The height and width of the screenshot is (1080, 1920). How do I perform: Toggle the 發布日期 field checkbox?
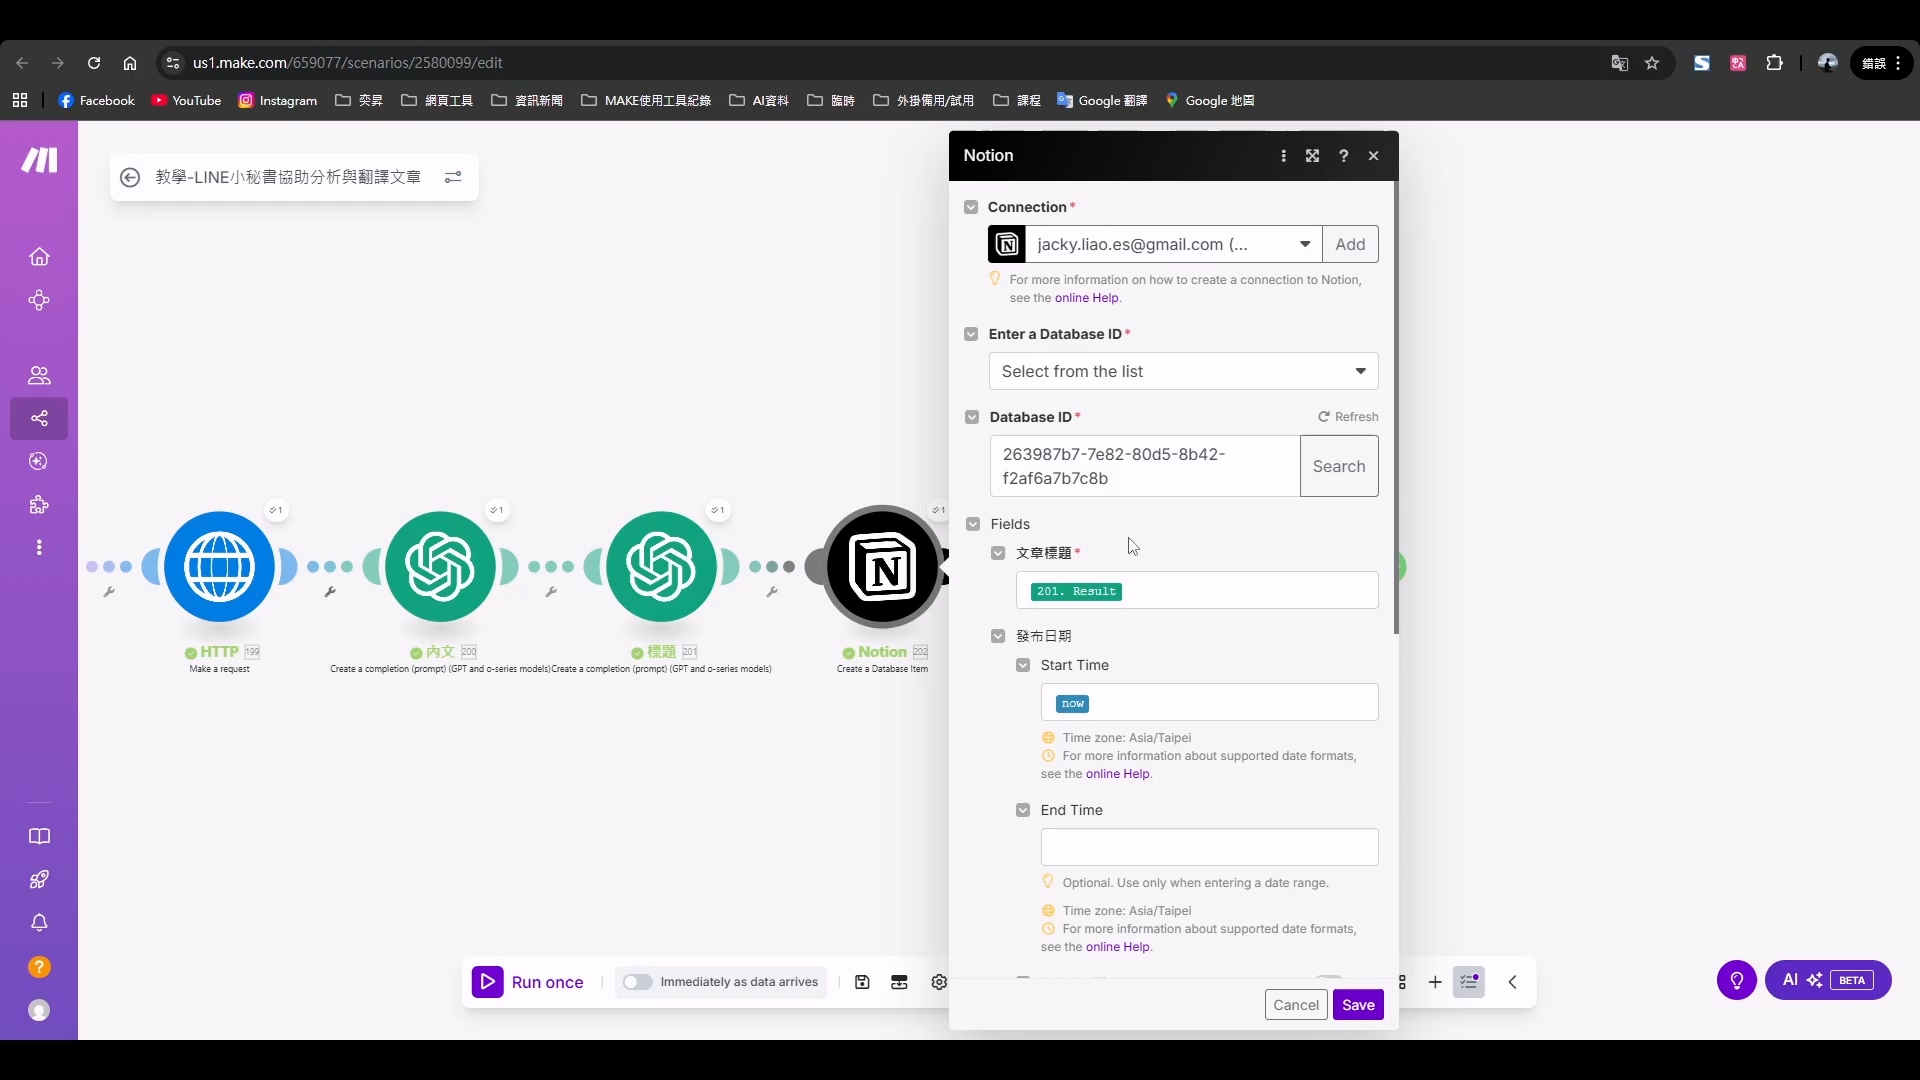[998, 636]
